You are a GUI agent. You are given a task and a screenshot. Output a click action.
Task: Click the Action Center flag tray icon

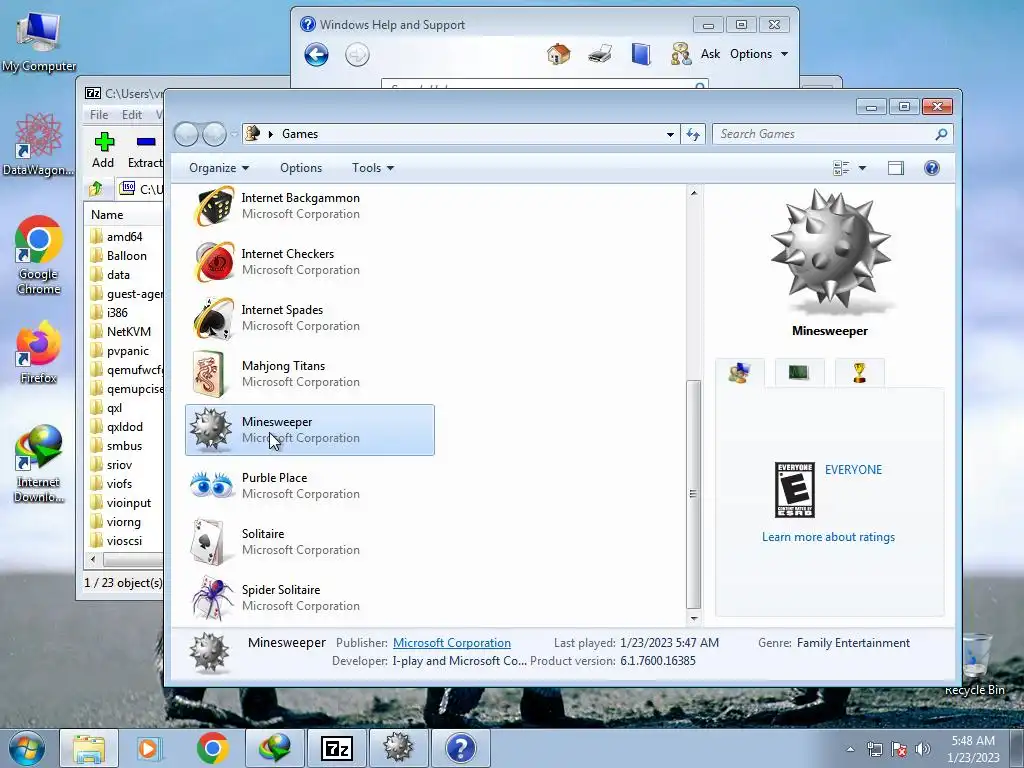(899, 750)
